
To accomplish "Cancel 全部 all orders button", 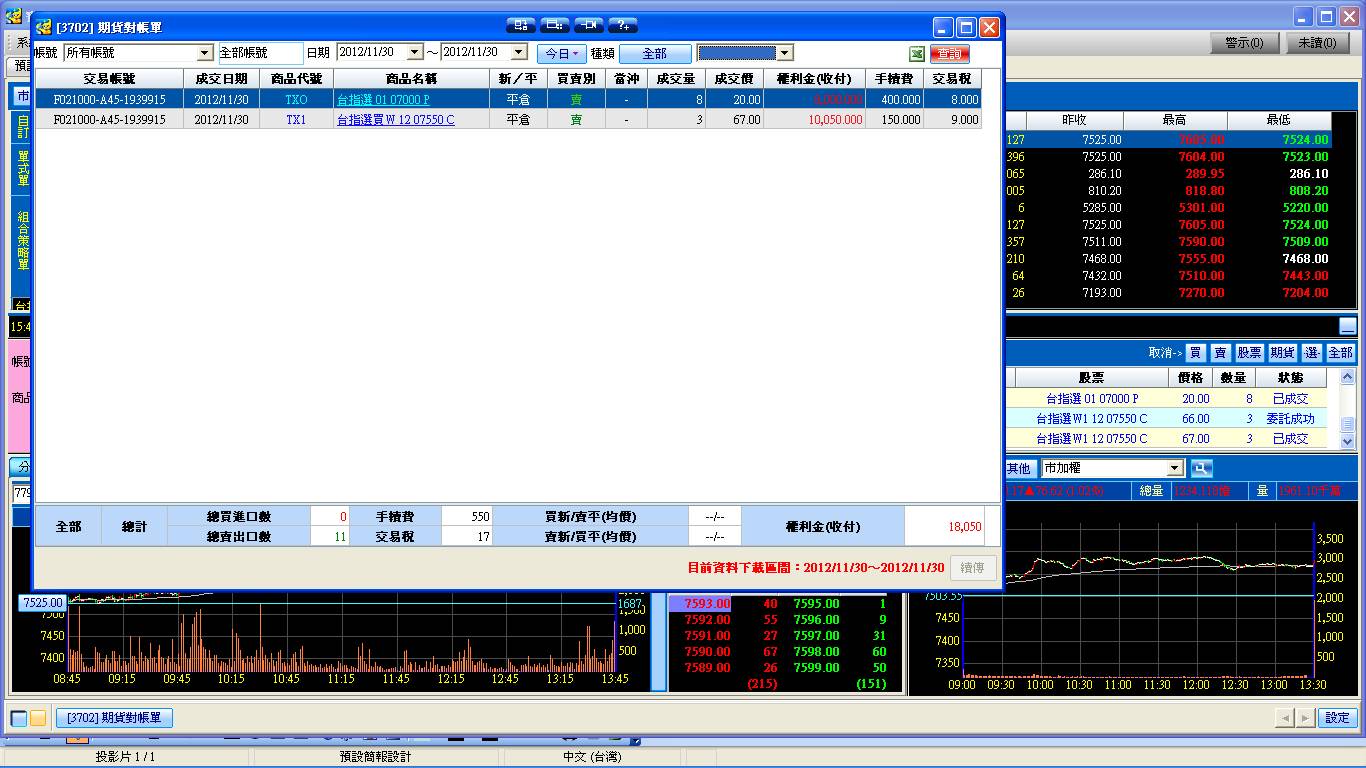I will coord(1341,353).
